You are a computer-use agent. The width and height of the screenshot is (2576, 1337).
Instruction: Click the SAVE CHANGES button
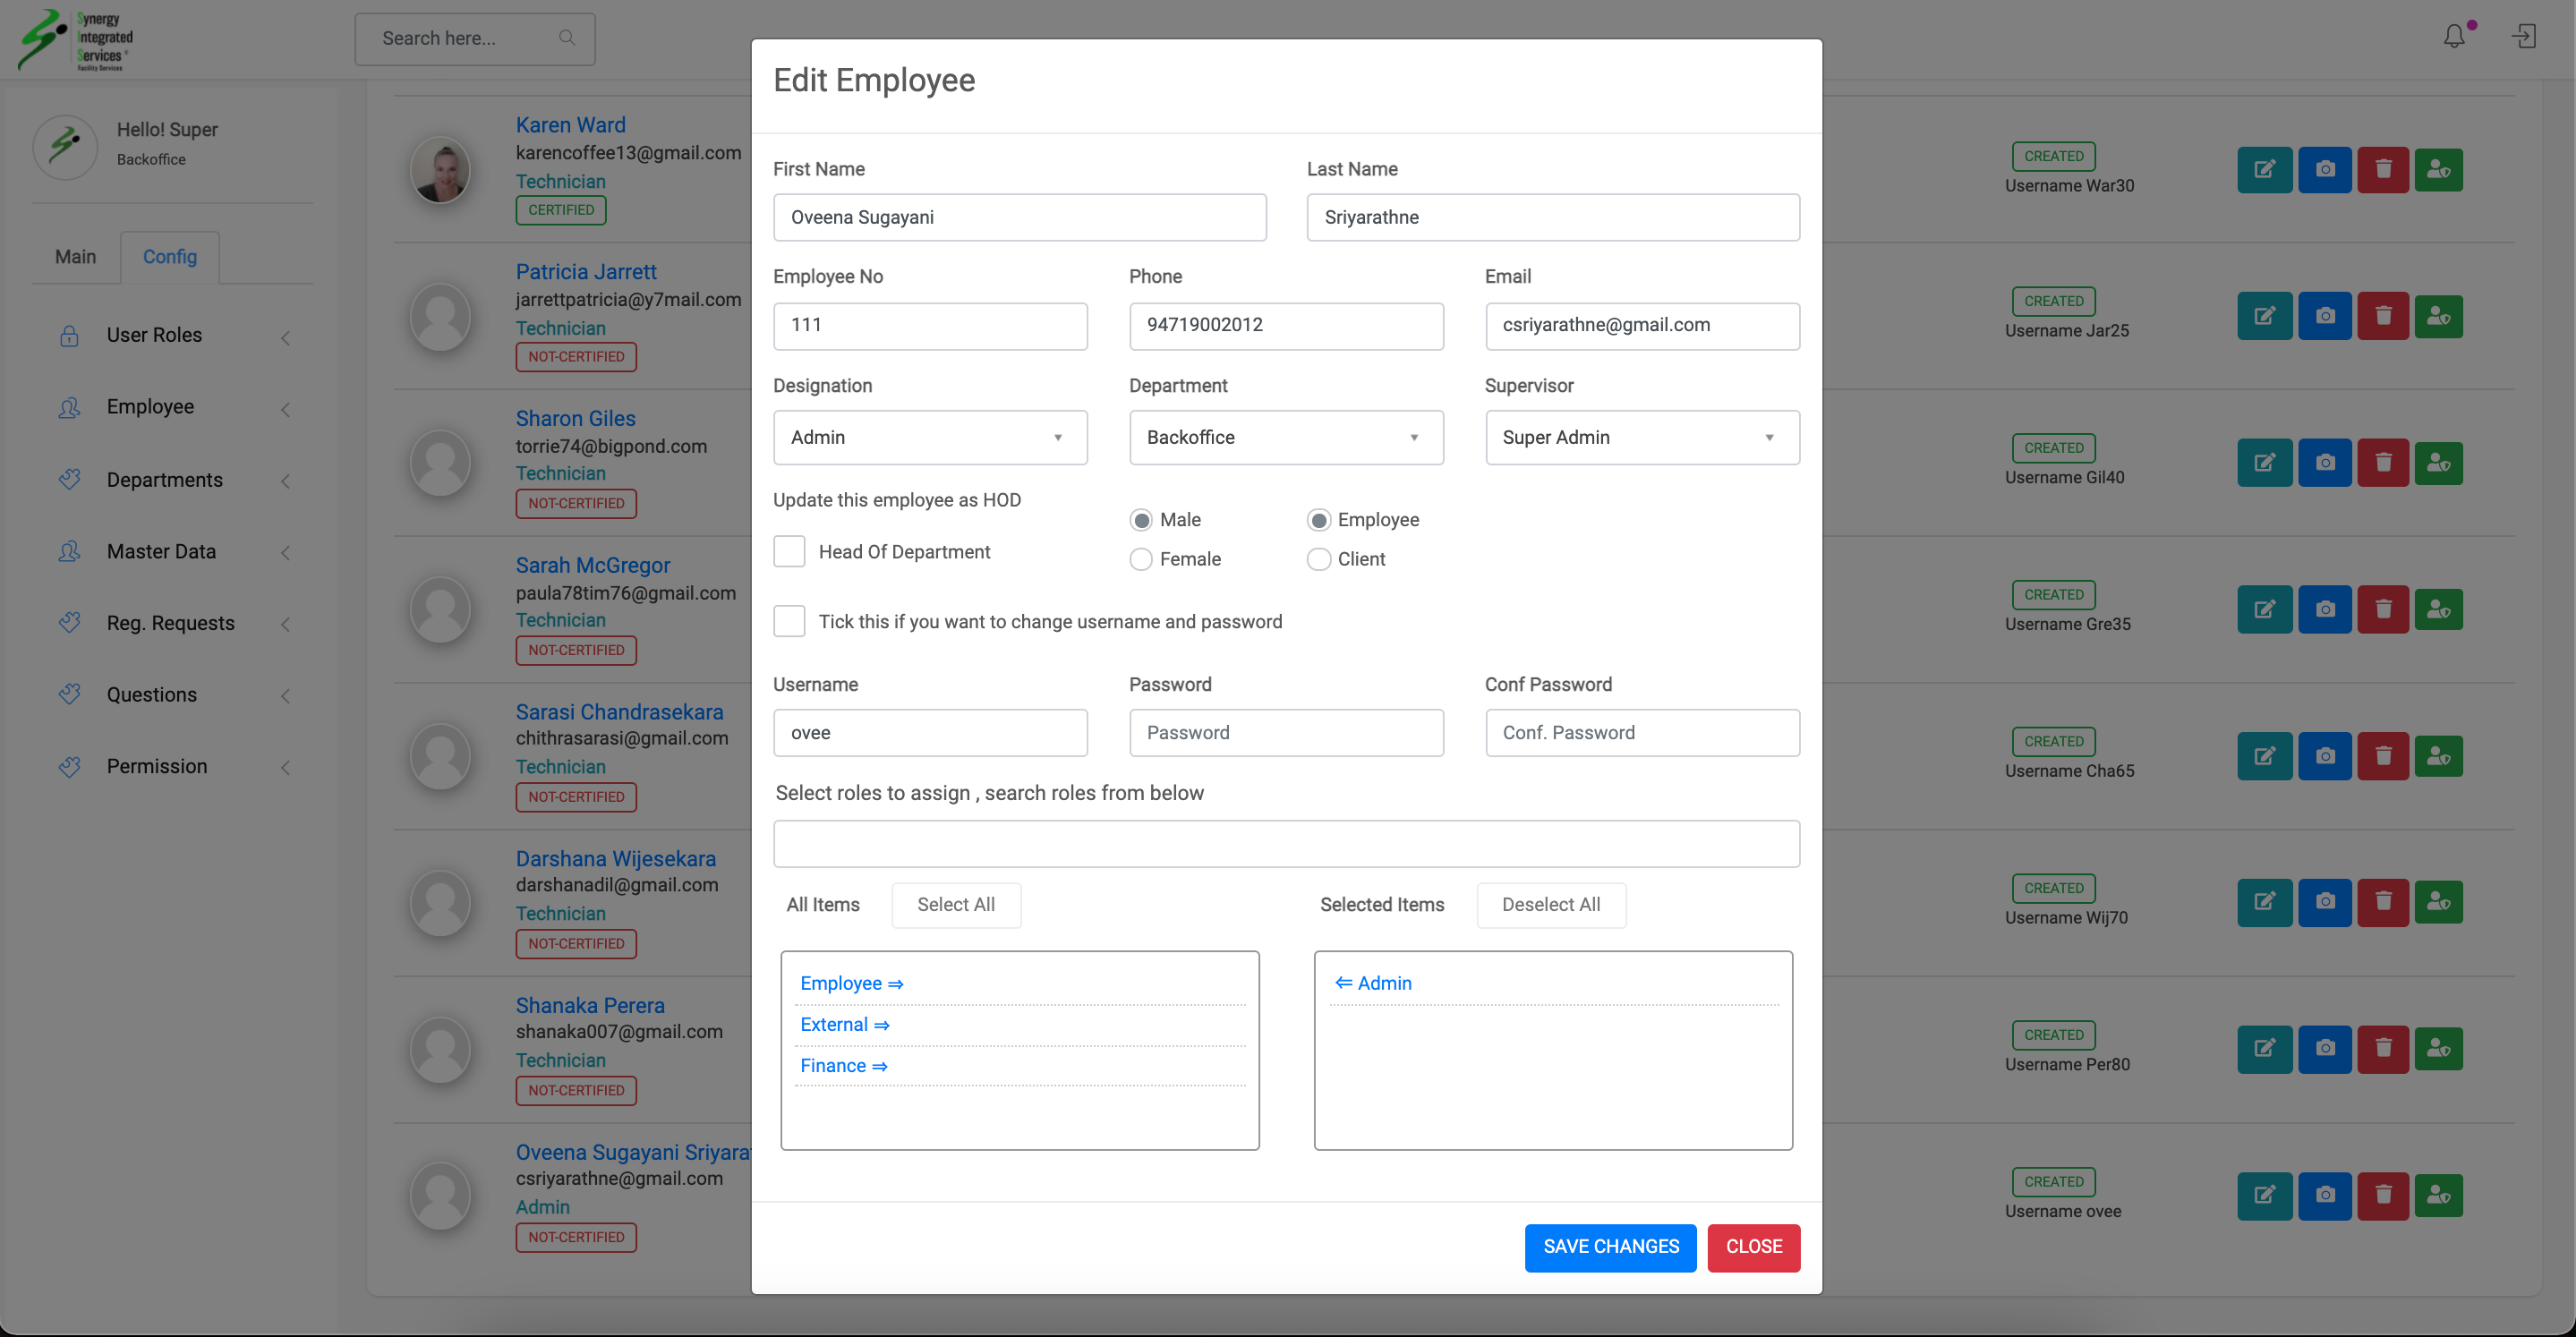point(1610,1247)
